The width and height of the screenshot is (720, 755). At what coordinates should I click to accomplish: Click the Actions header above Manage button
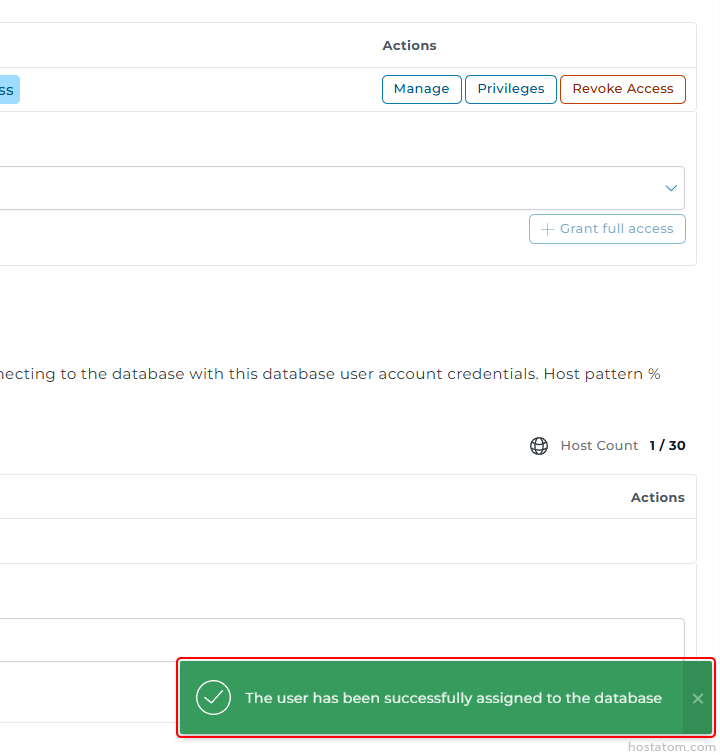coord(409,45)
